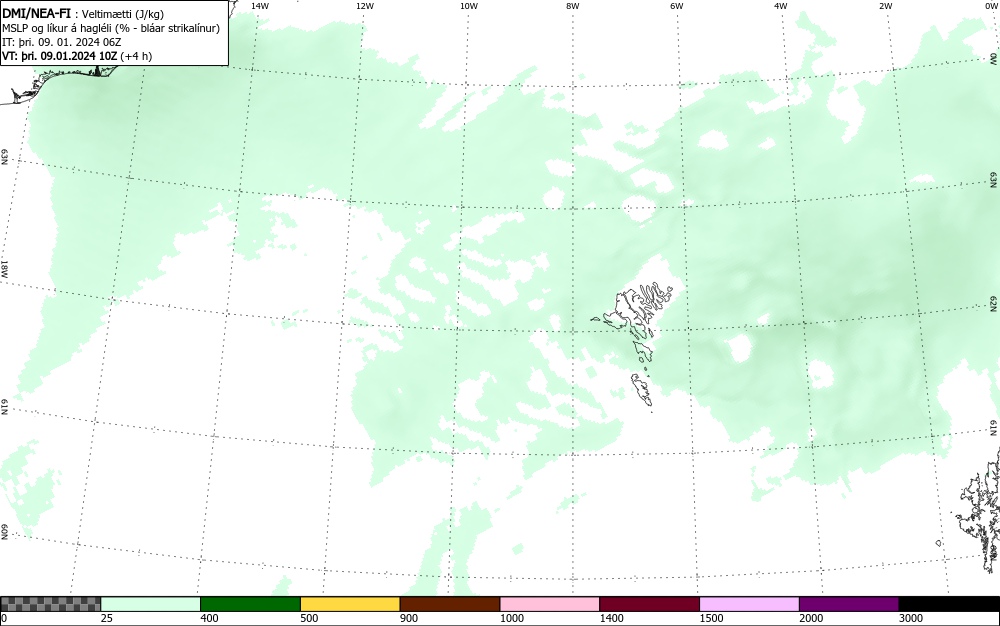1000x626 pixels.
Task: Click the legend value 900
Action: [409, 618]
